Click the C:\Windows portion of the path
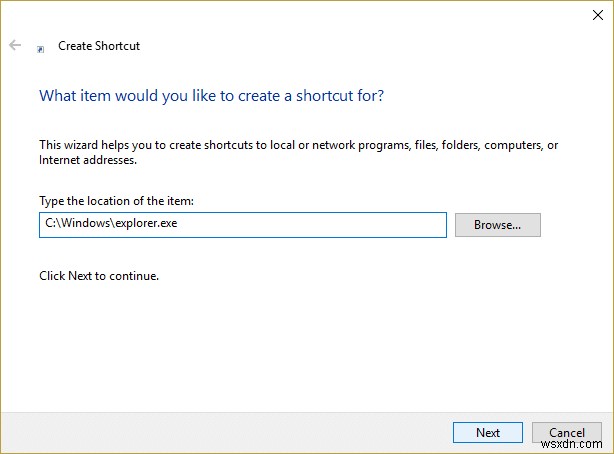The width and height of the screenshot is (614, 454). [x=74, y=225]
